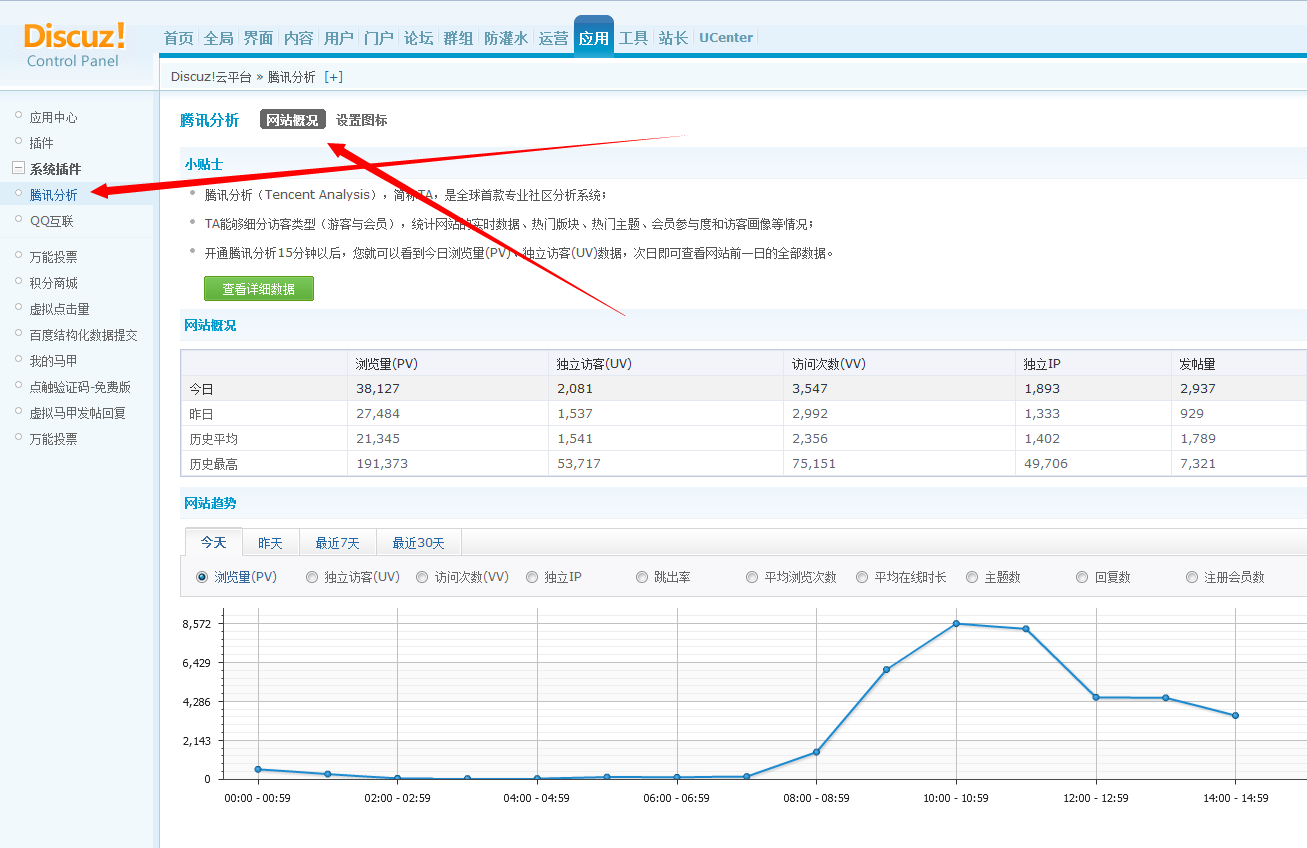Select 腾讯分析 in the sidebar
Viewport: 1307px width, 848px height.
coord(53,195)
